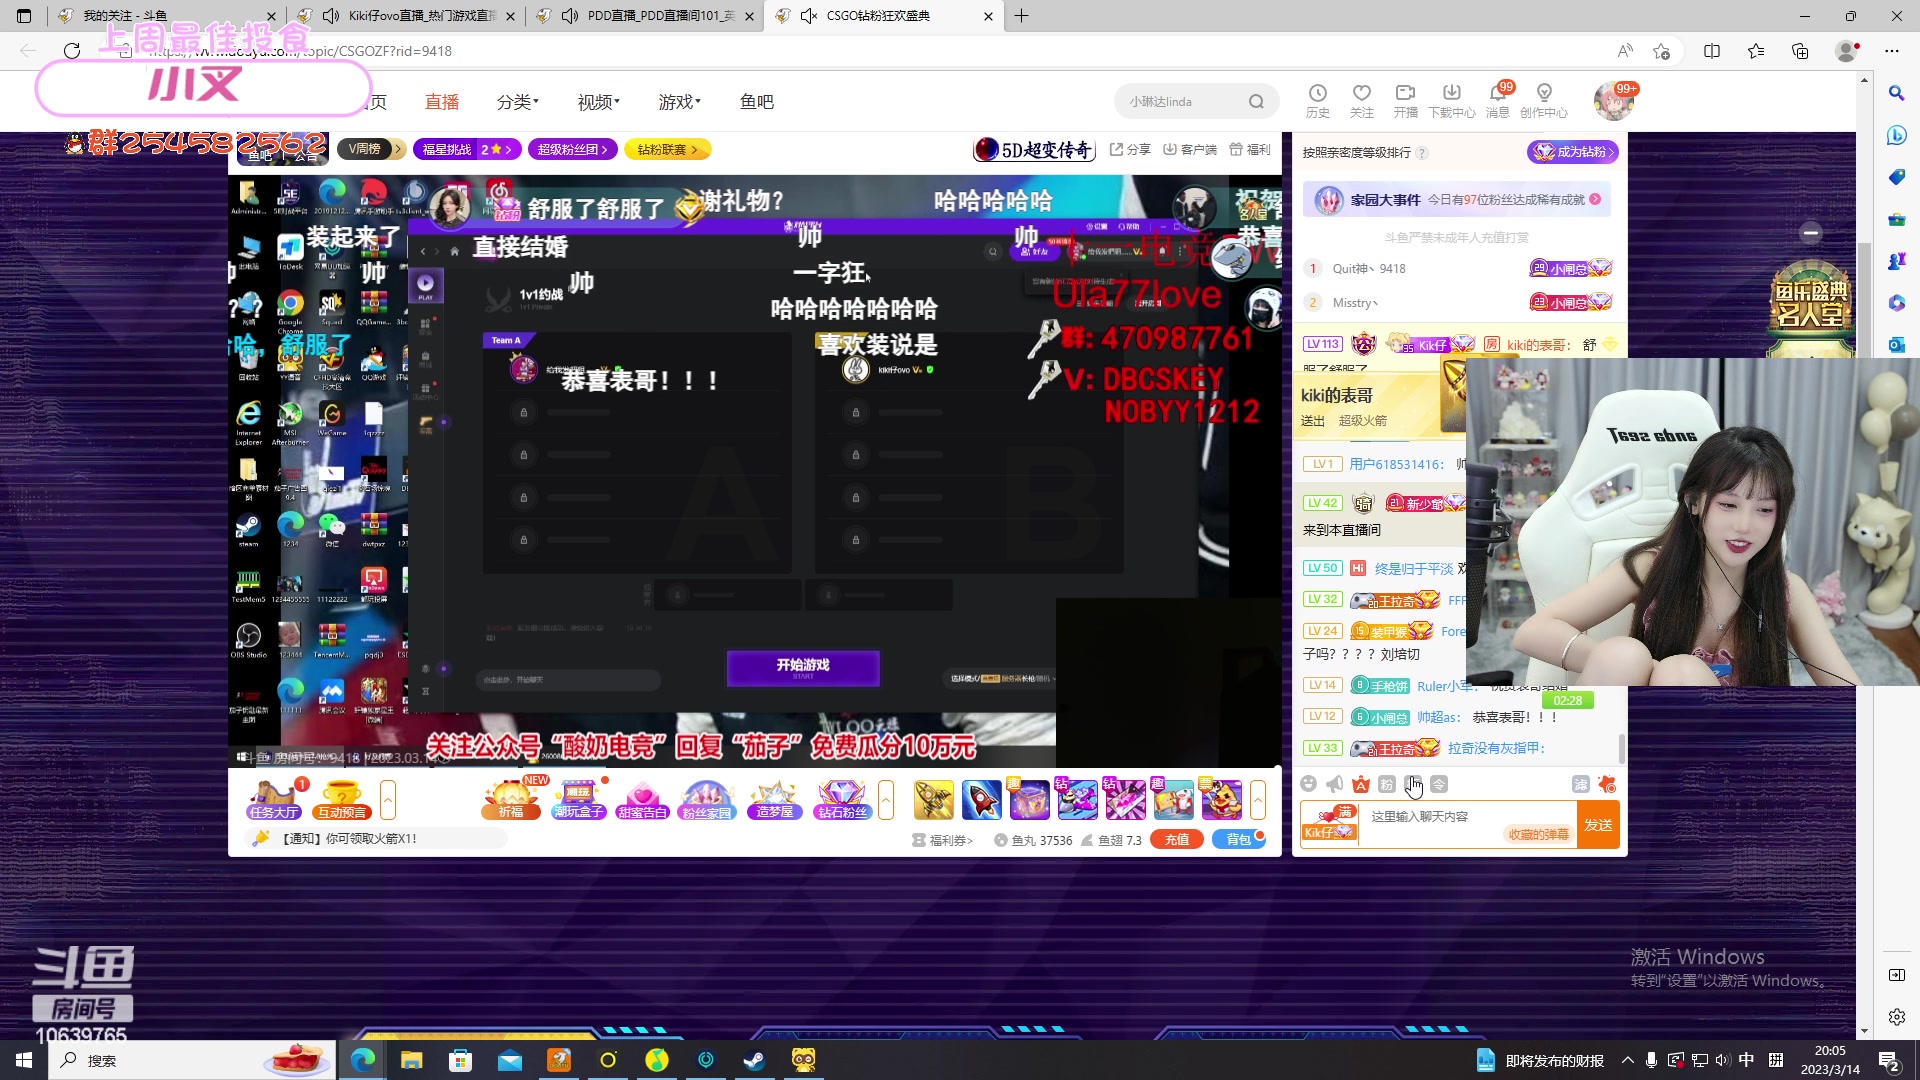Click the 收藏的弹幕 saved danmaku button
The width and height of the screenshot is (1920, 1080).
(x=1538, y=834)
